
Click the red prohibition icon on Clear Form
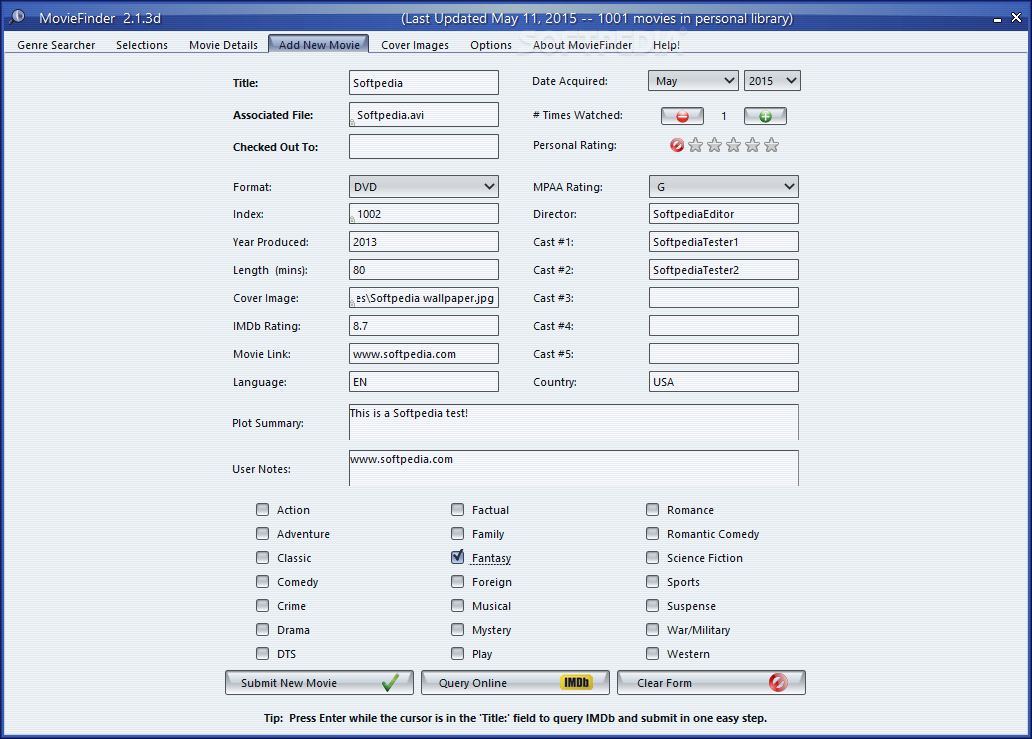[778, 682]
